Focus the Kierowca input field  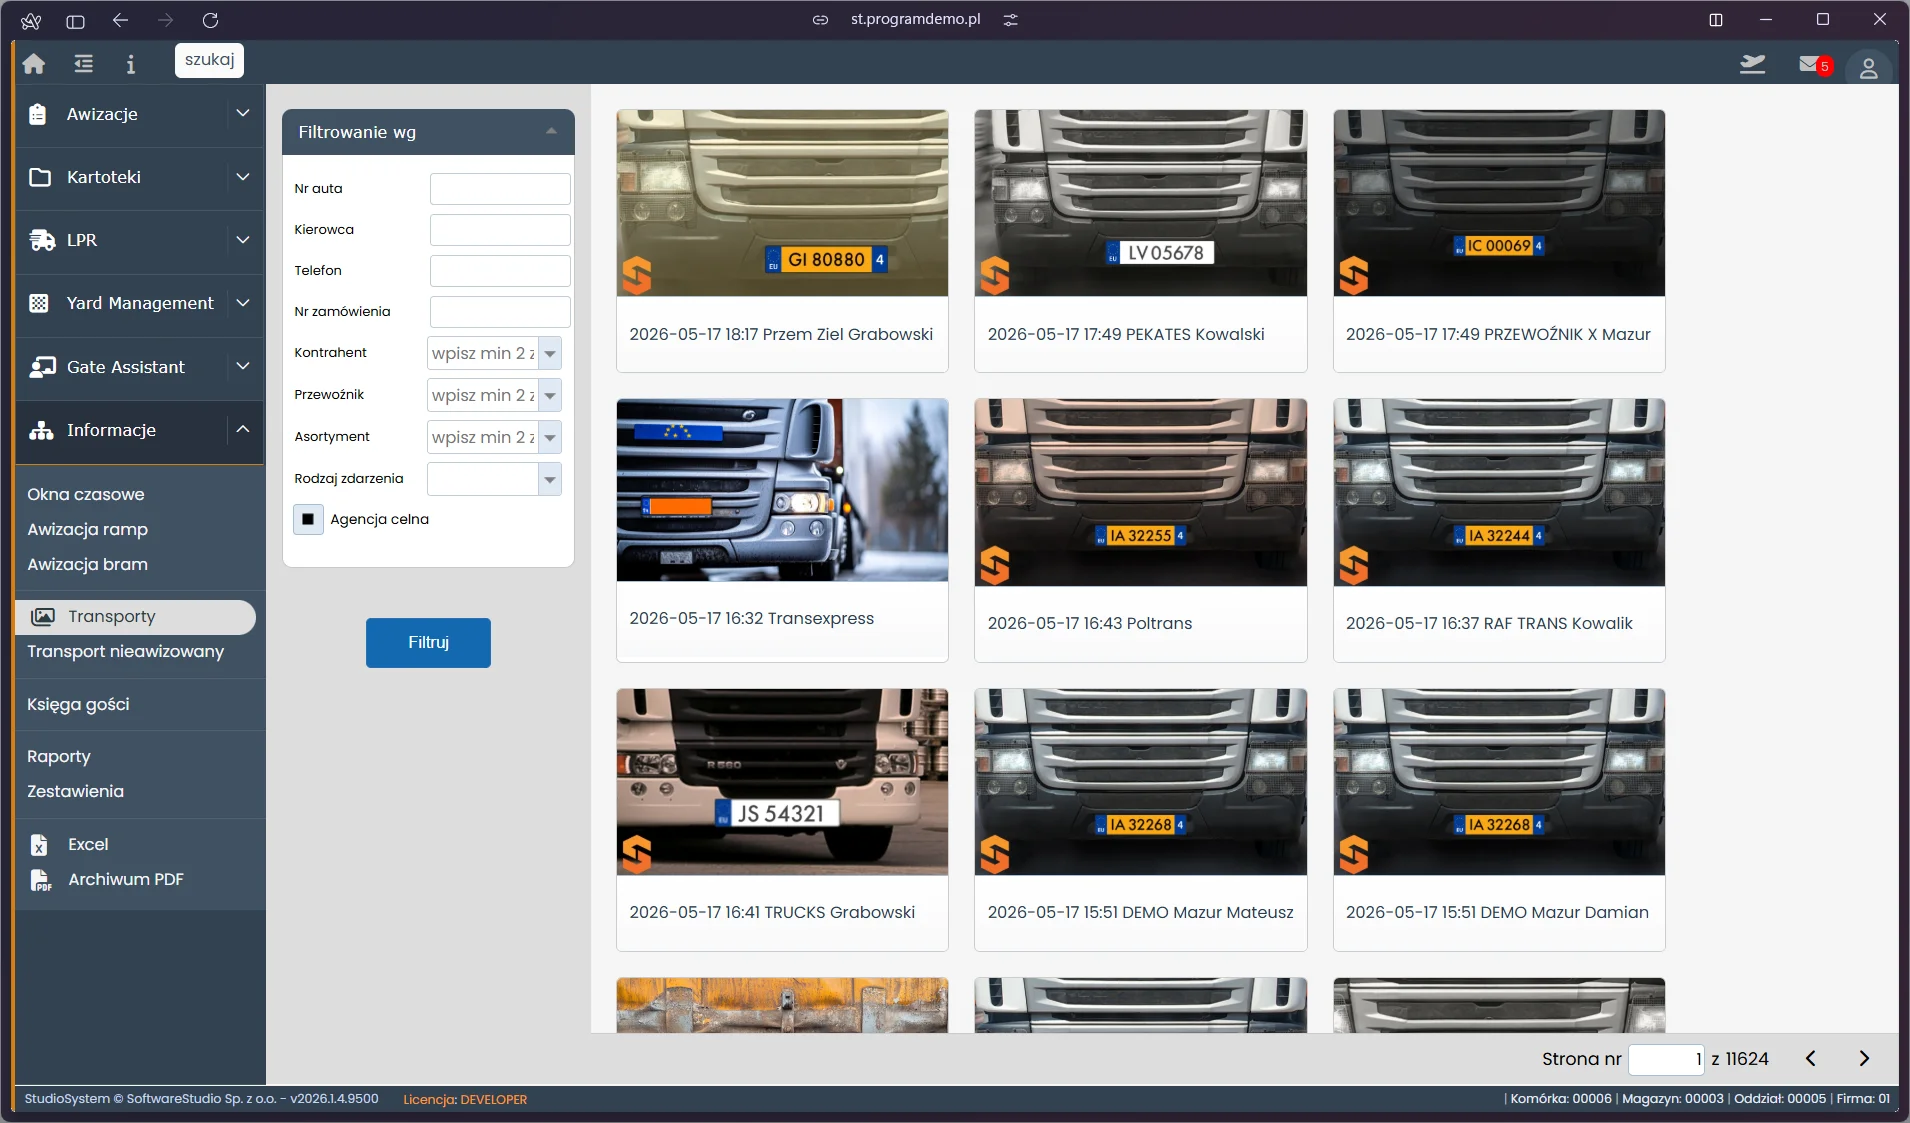pyautogui.click(x=500, y=230)
